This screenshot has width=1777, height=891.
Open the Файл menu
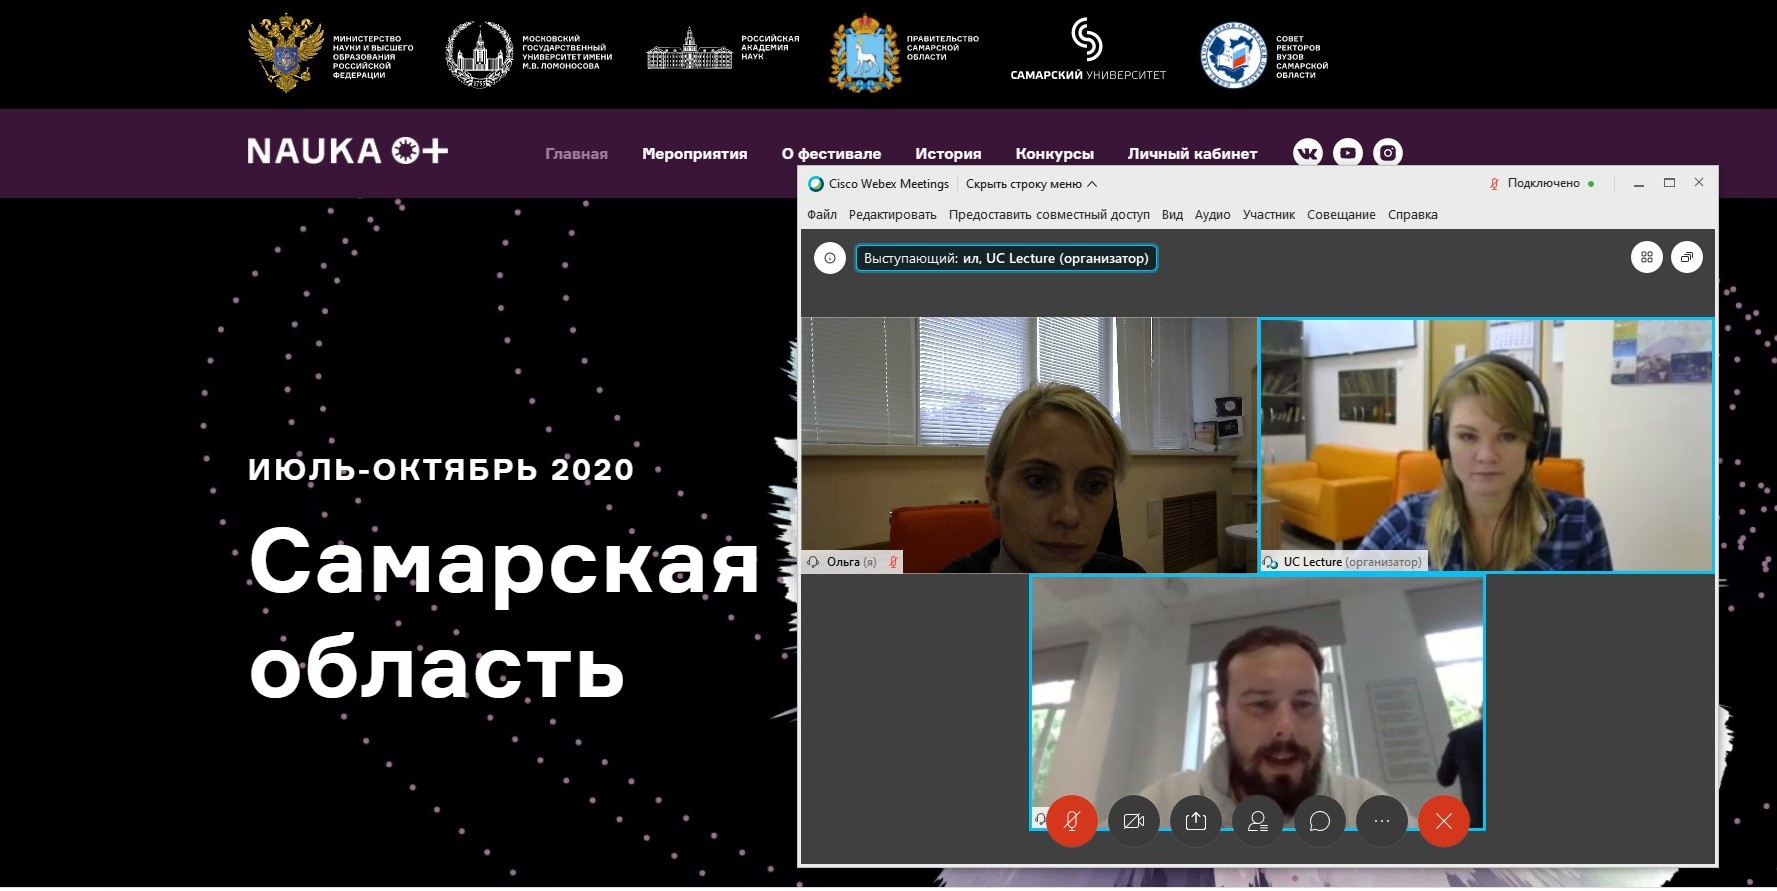point(822,215)
